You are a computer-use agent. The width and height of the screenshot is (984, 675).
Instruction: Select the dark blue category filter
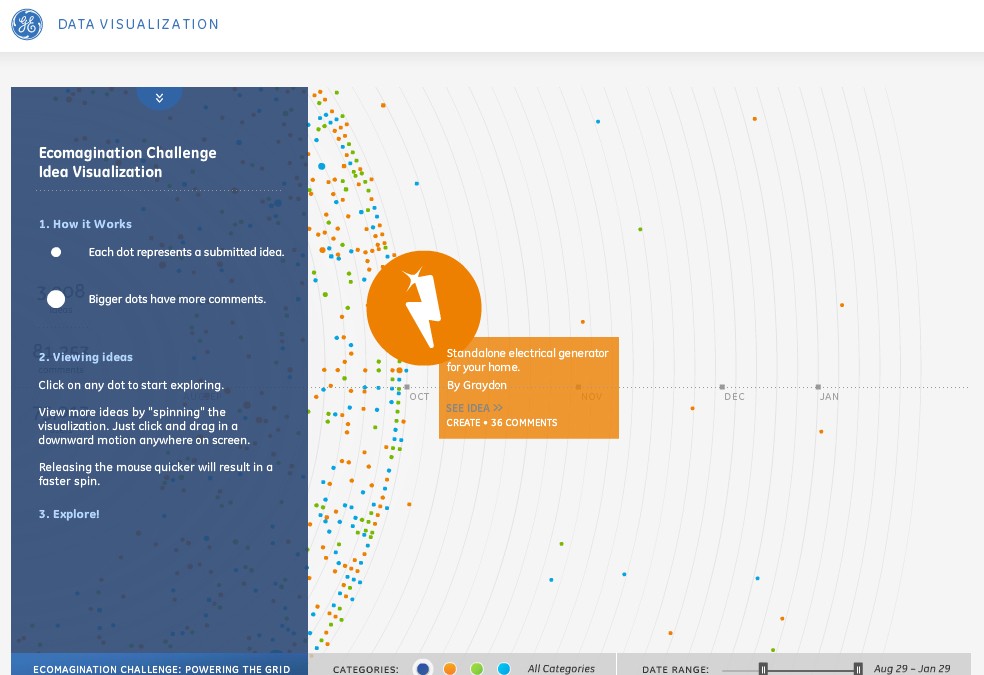pyautogui.click(x=423, y=669)
